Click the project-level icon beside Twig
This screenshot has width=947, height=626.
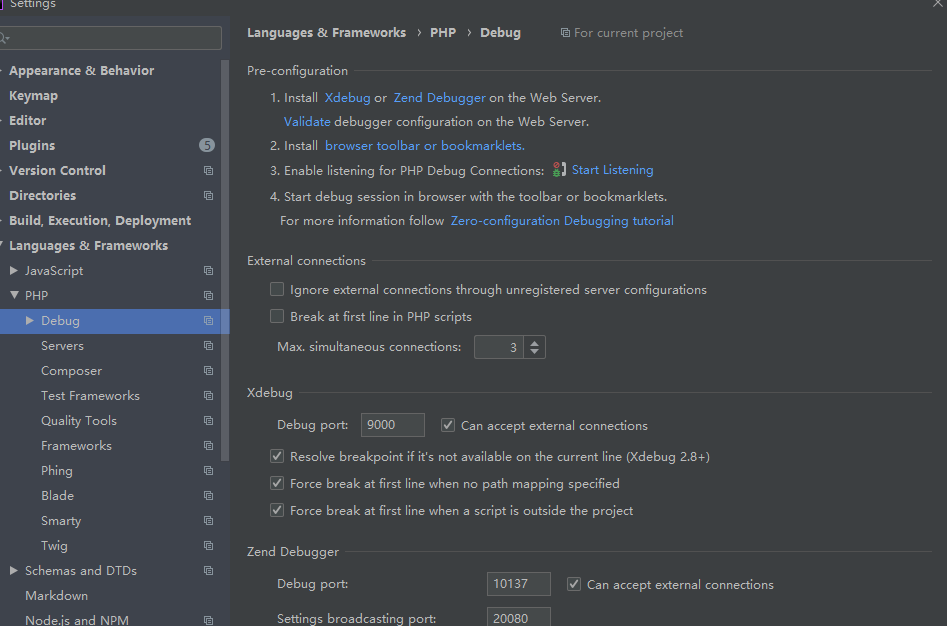click(x=208, y=546)
